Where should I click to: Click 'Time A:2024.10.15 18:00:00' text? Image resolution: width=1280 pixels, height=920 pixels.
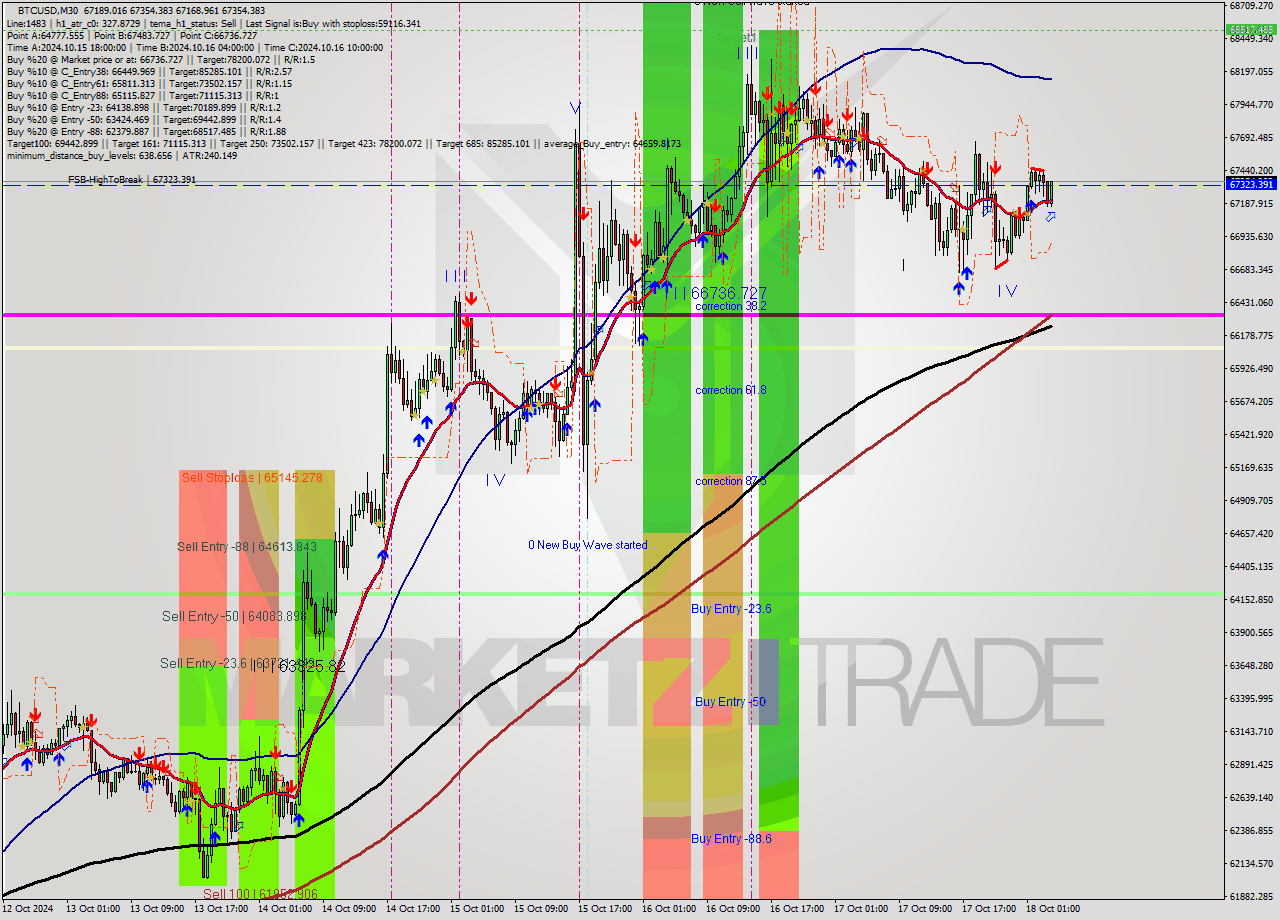point(64,47)
